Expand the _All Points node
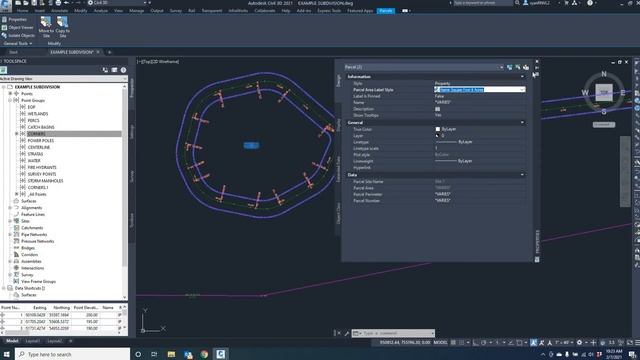This screenshot has width=640, height=360. 17,194
